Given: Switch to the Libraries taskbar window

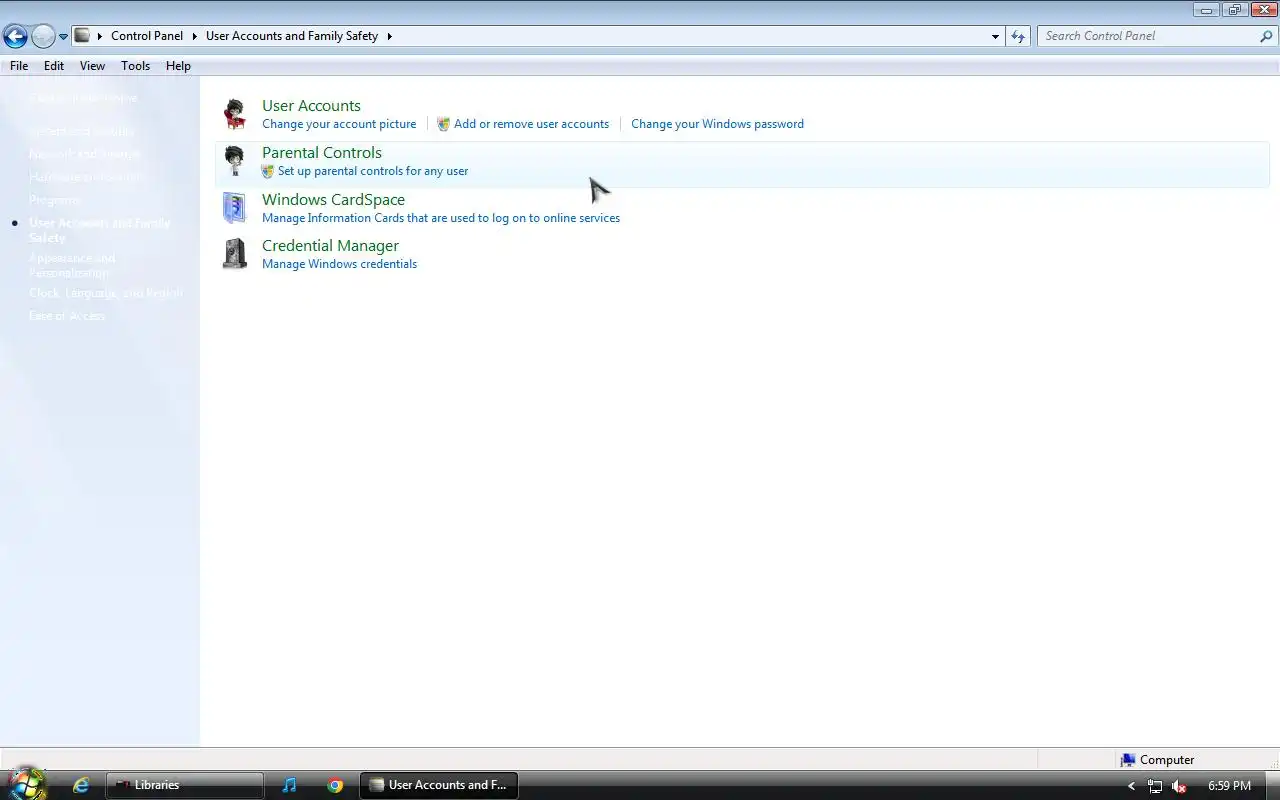Looking at the screenshot, I should pos(185,785).
